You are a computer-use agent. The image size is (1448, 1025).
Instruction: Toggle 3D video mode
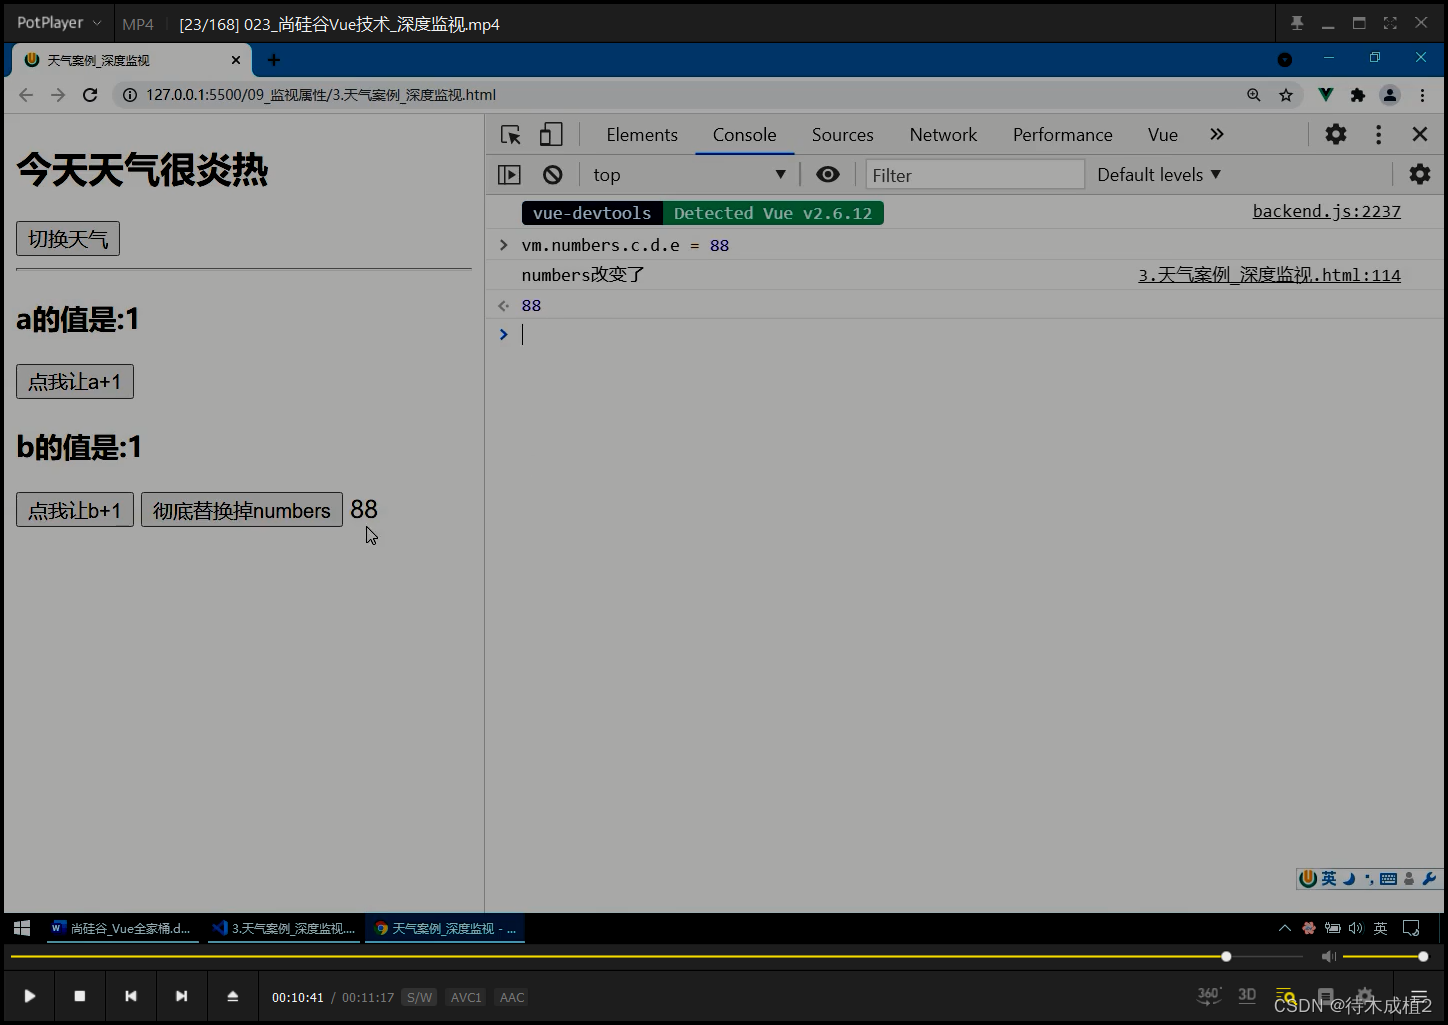(x=1247, y=995)
